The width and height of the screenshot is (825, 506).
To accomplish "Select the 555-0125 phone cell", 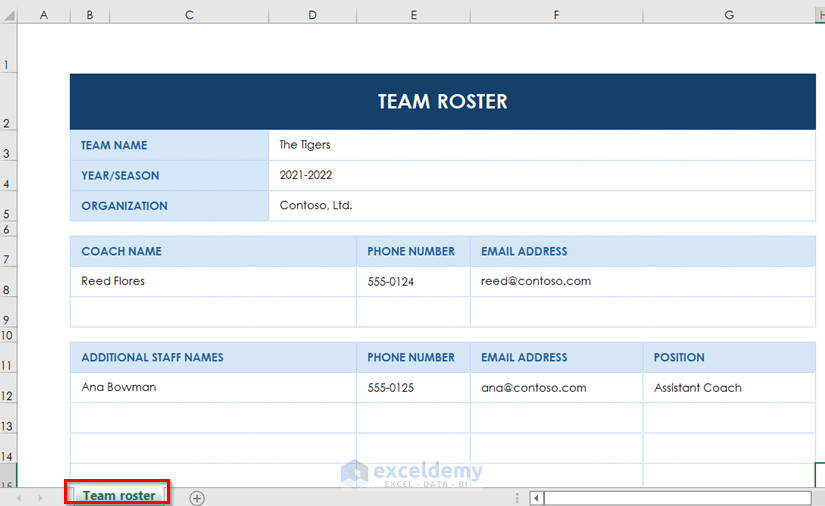I will [413, 388].
